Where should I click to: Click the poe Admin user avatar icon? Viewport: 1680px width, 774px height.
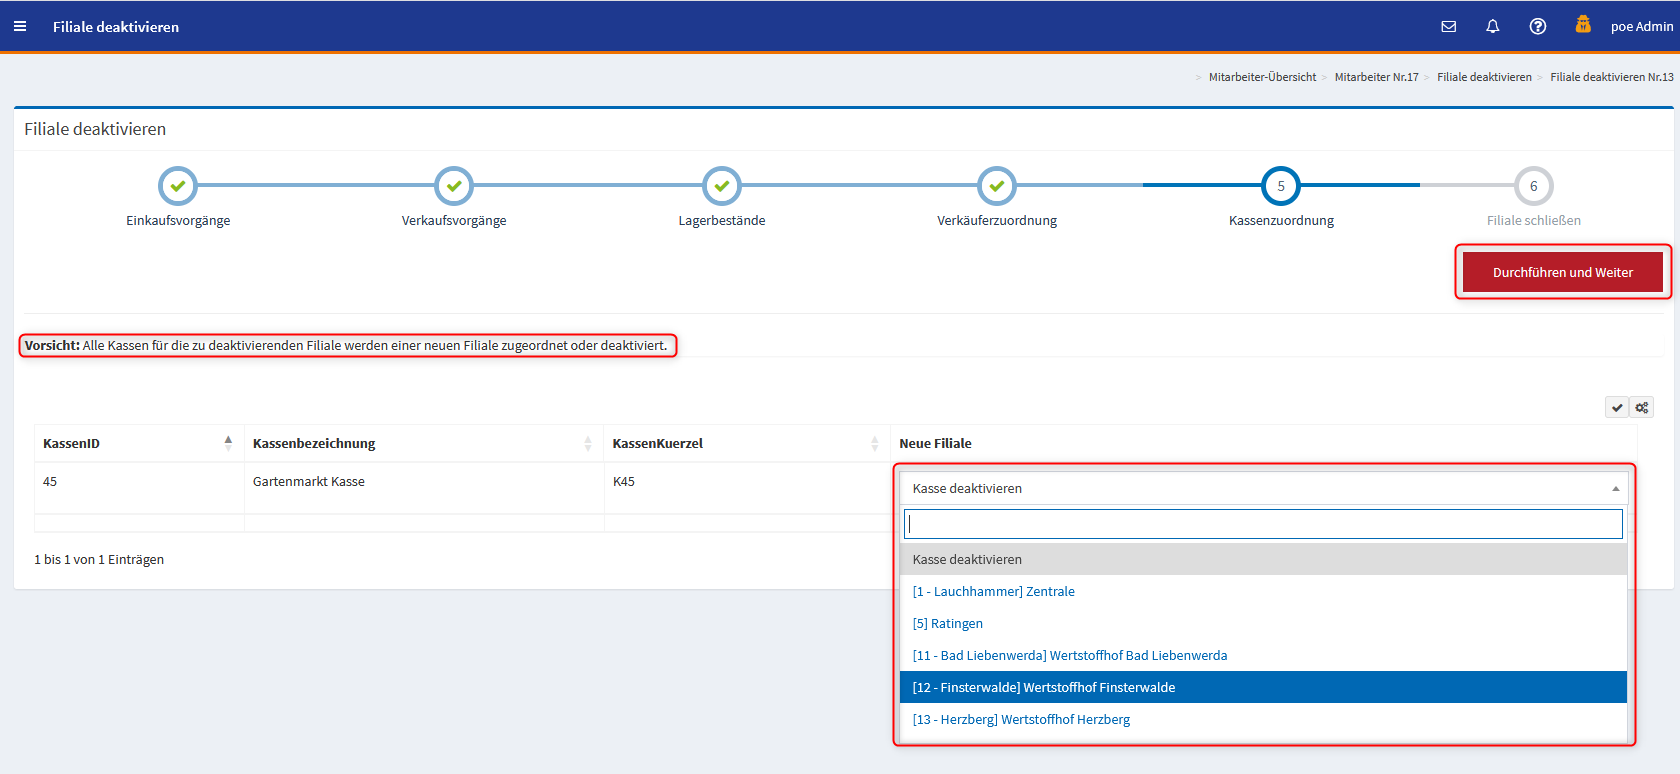[x=1582, y=25]
